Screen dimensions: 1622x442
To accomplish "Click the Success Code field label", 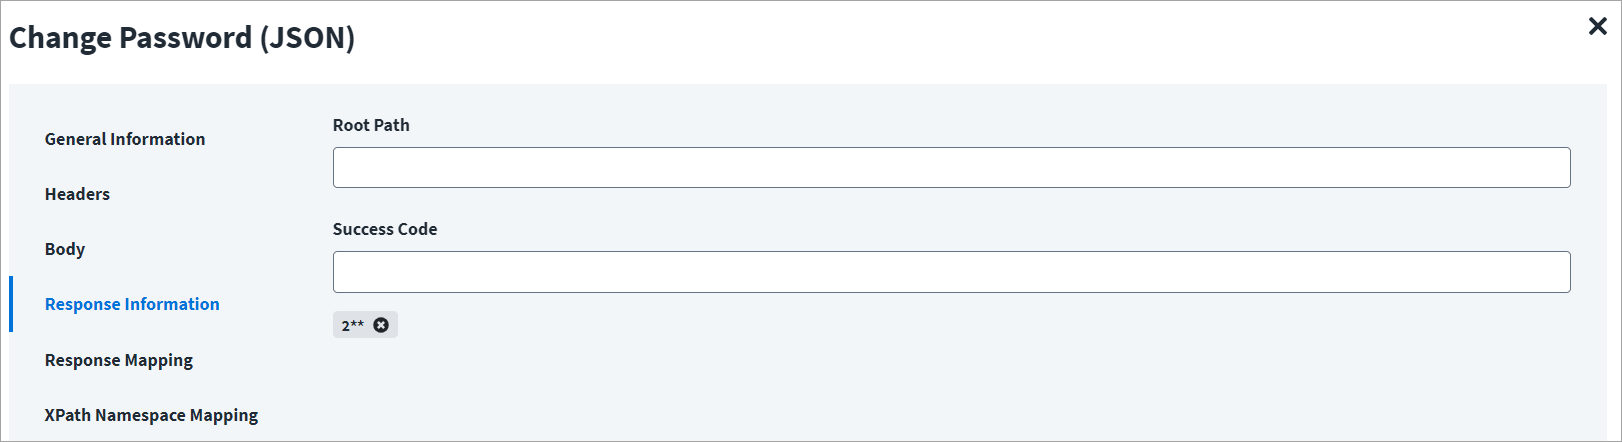I will 385,229.
